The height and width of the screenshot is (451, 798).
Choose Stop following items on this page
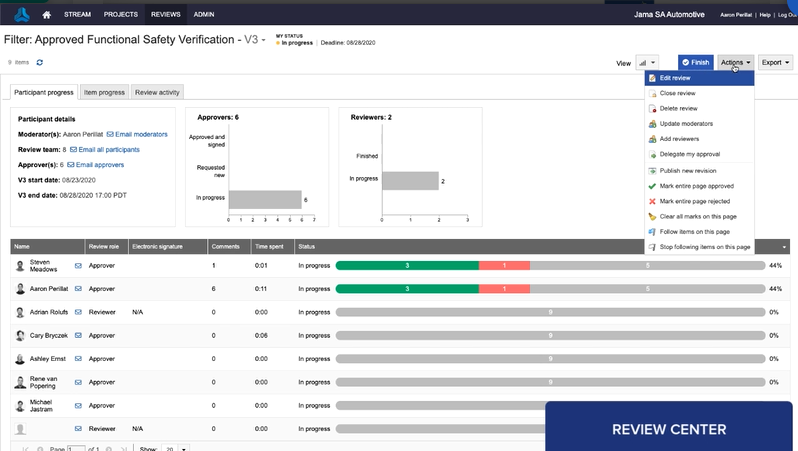(699, 247)
